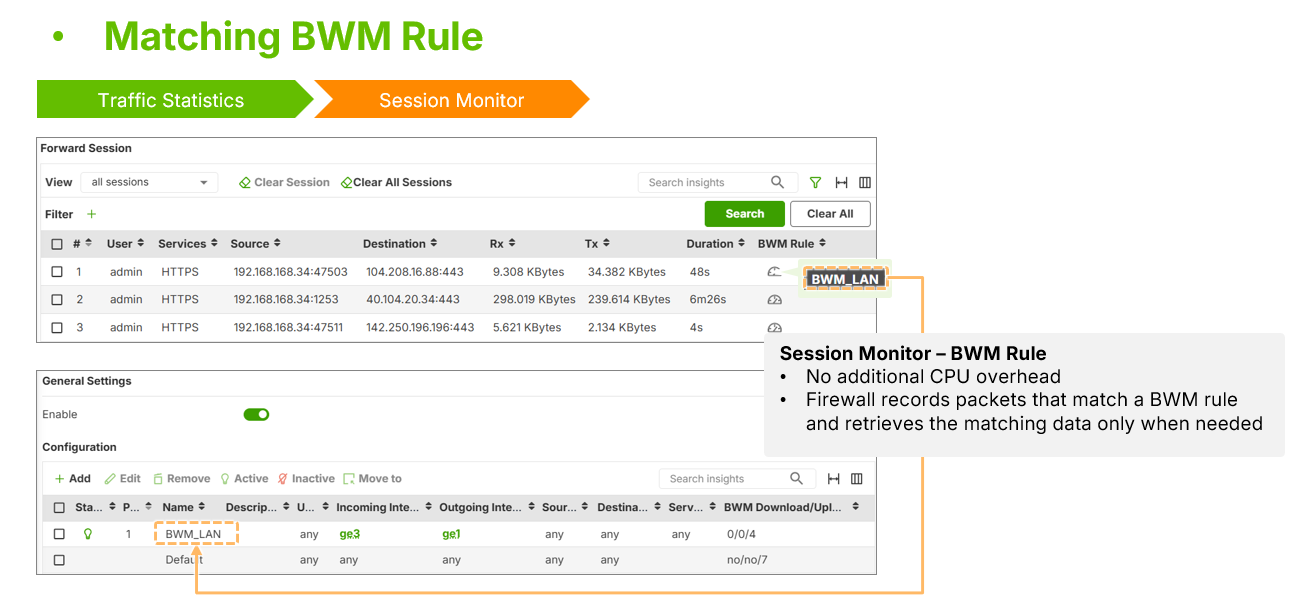Click the Clear Session button label
The image size is (1298, 612).
click(x=292, y=183)
